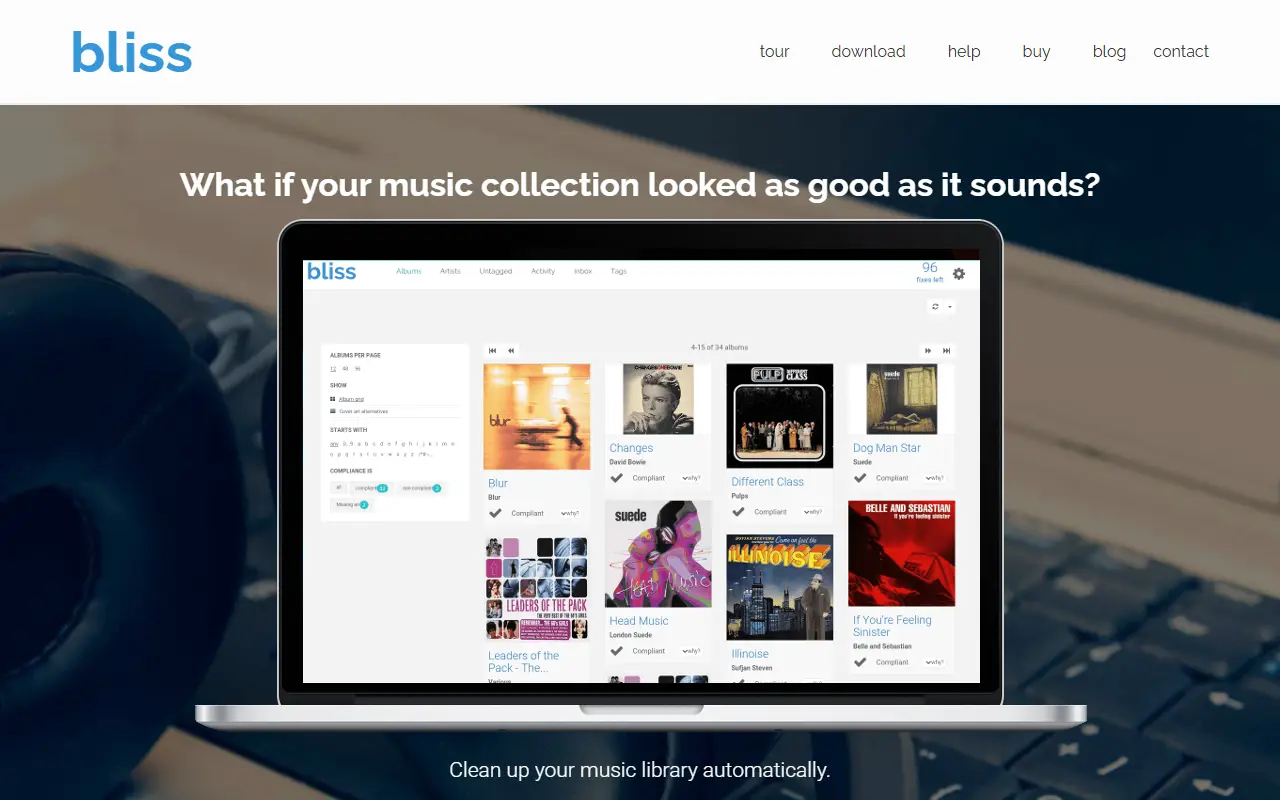Viewport: 1280px width, 800px height.
Task: Expand the 'why?' dropdown for Blur
Action: click(x=570, y=513)
